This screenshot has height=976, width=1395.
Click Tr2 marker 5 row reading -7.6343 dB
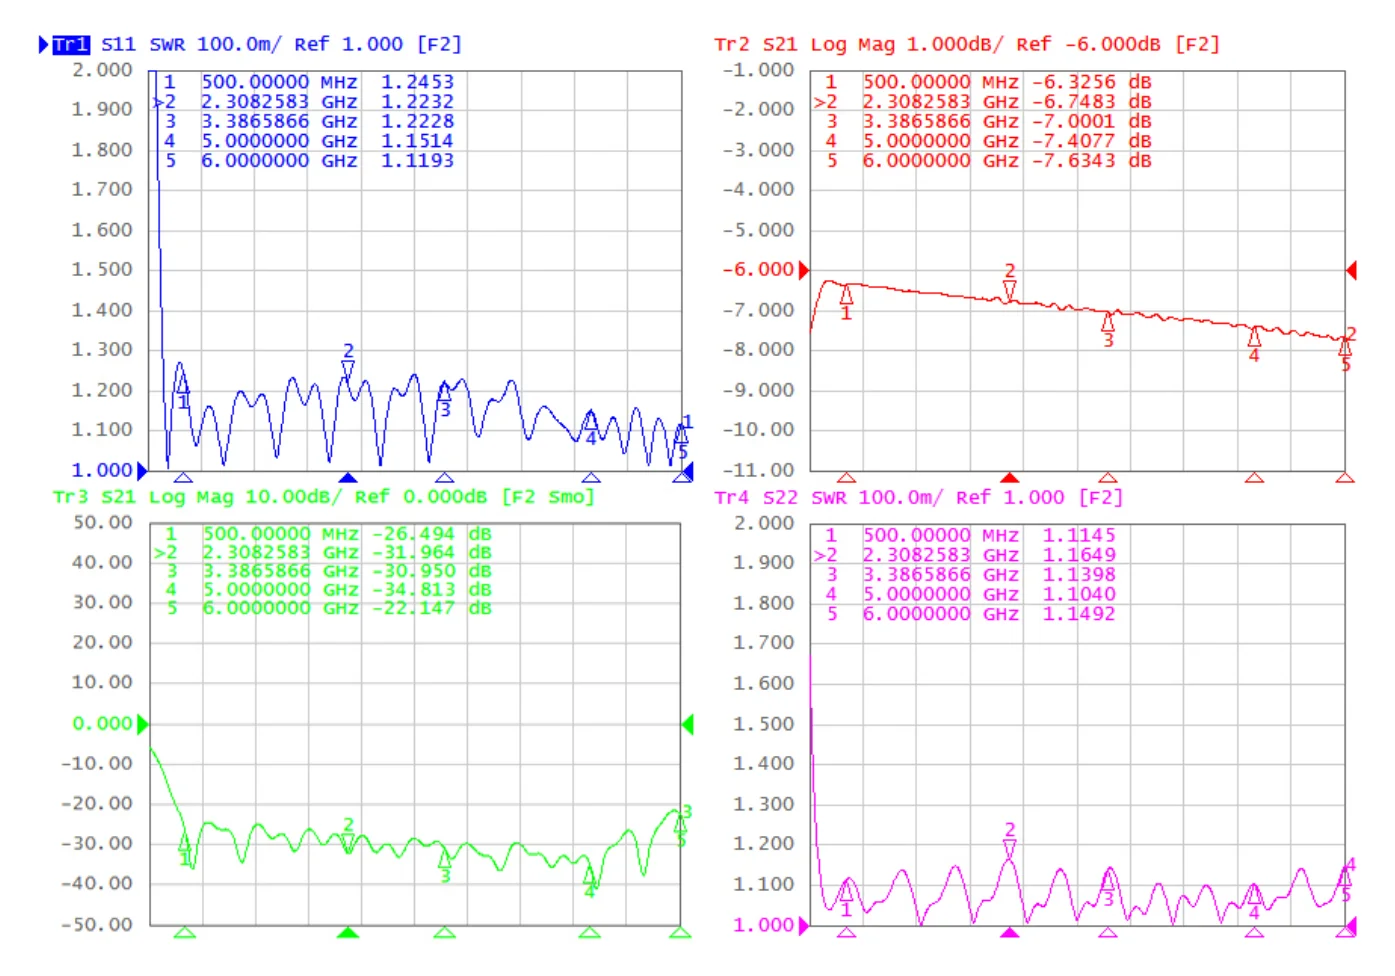click(988, 161)
